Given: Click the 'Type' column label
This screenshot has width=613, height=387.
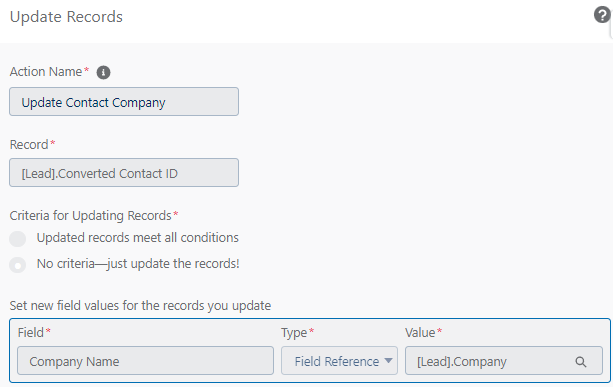Looking at the screenshot, I should coord(294,333).
